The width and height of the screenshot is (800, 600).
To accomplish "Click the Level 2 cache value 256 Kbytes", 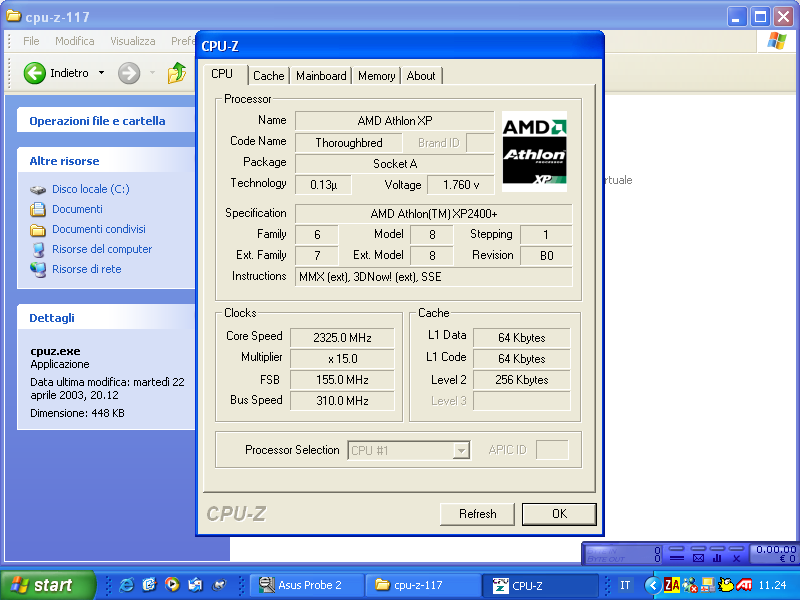I will tap(521, 380).
